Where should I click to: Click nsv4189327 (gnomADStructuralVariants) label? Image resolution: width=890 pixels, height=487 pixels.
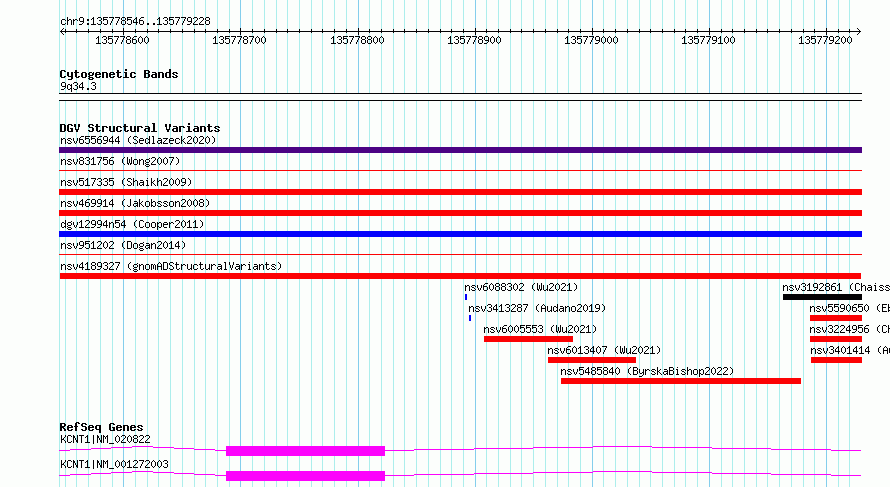tap(171, 266)
